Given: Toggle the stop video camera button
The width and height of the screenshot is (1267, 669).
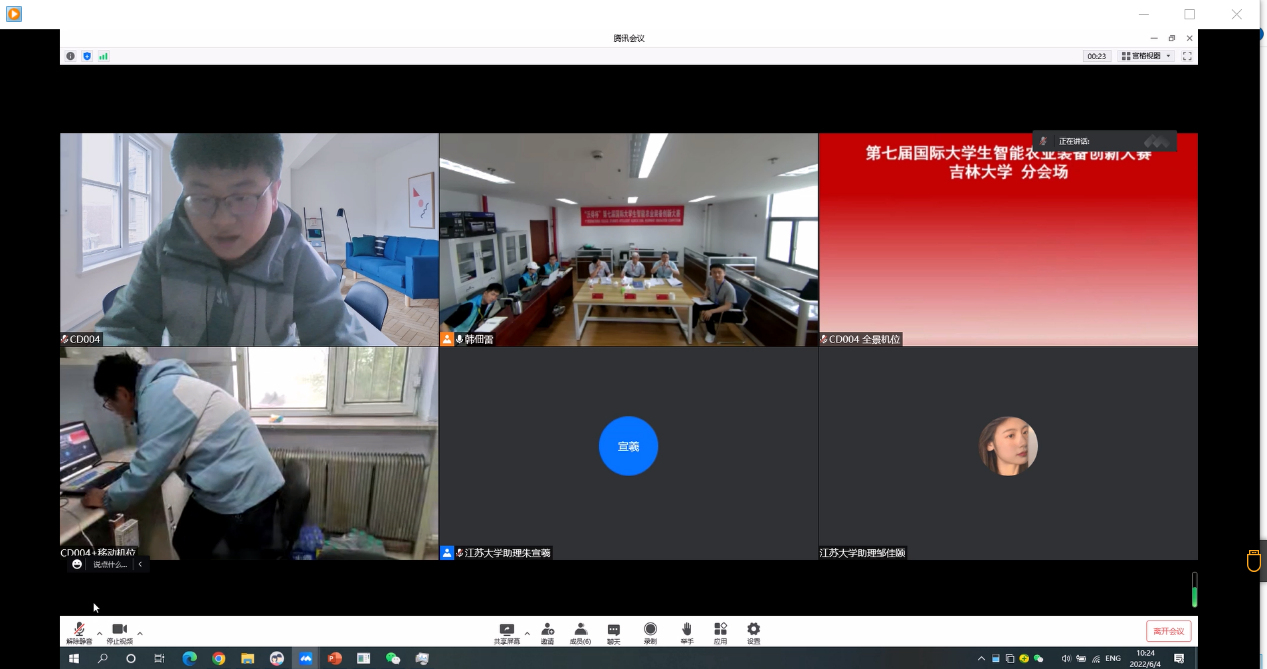Looking at the screenshot, I should (119, 630).
